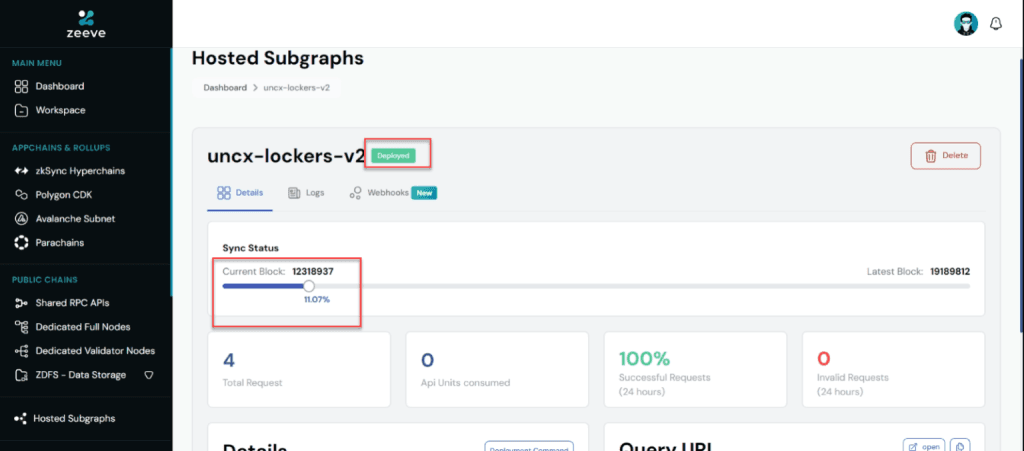Click the Hosted Subgraphs nodes icon
1024x451 pixels.
pos(20,418)
